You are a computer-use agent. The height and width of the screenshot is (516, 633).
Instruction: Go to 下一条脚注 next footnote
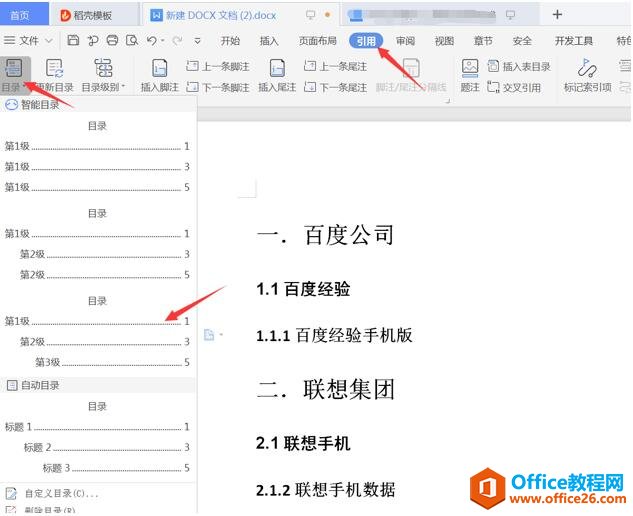point(218,87)
